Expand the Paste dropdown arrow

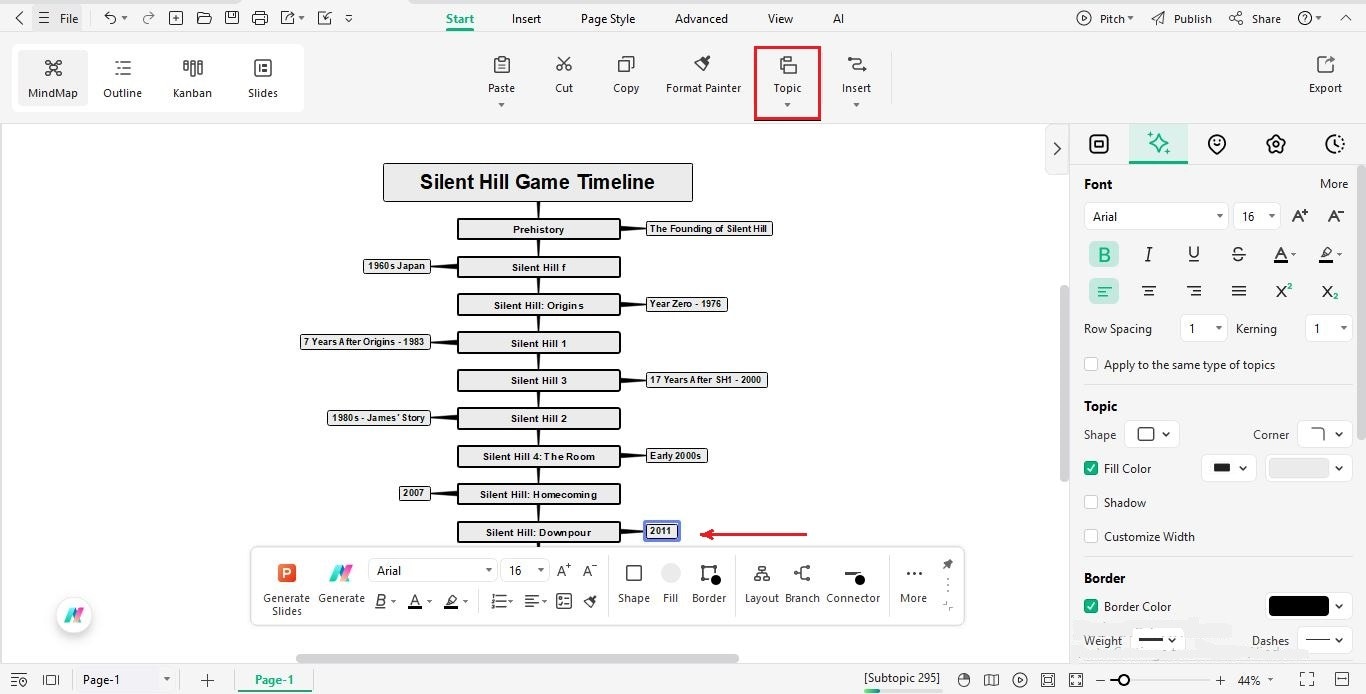pyautogui.click(x=502, y=105)
